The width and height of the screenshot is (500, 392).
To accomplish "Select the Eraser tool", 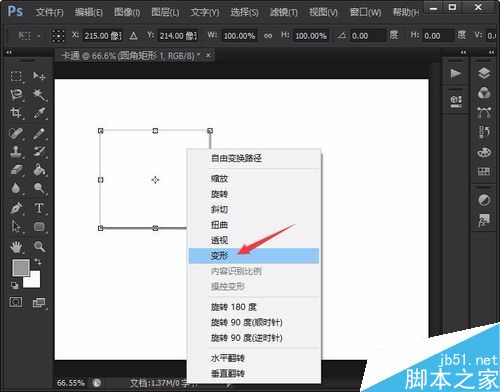I will 16,170.
